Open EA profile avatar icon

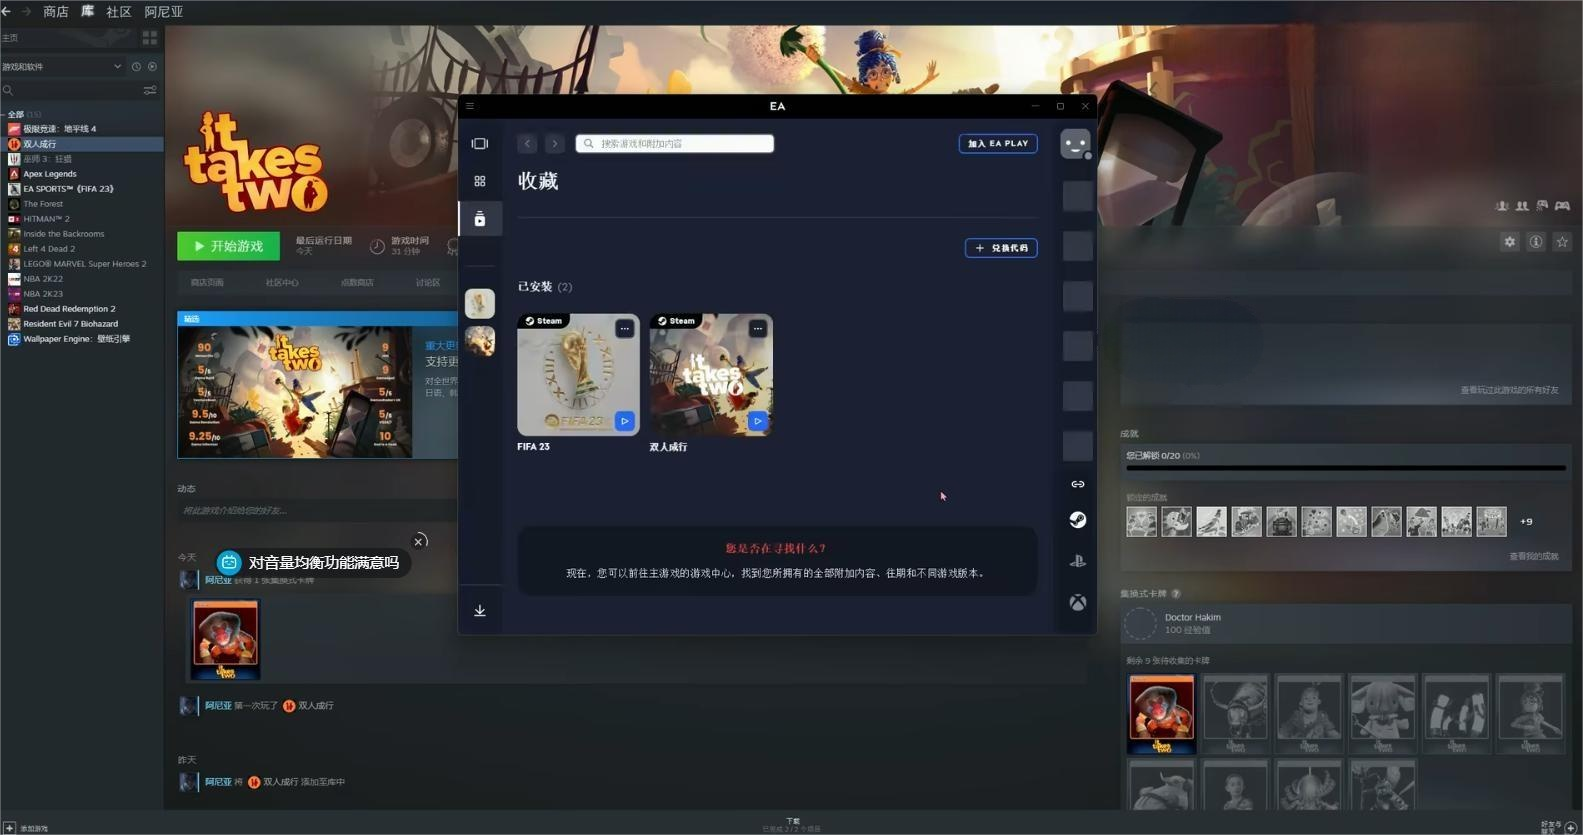[x=1075, y=144]
